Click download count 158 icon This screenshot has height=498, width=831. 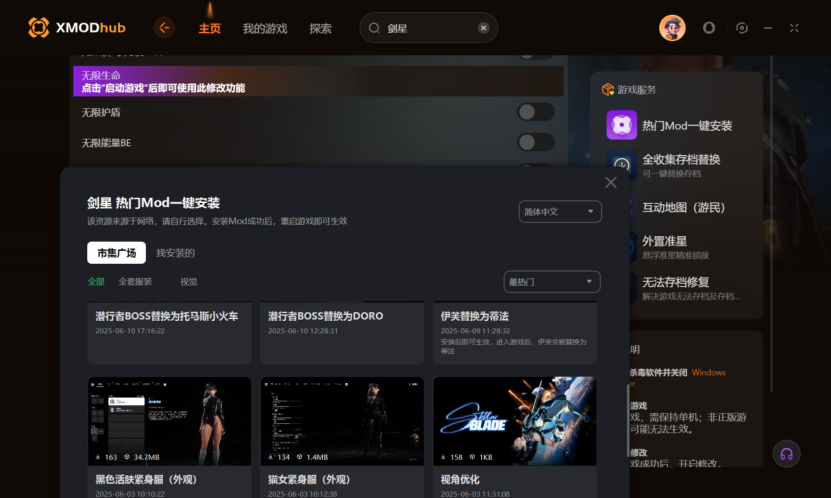[x=444, y=457]
